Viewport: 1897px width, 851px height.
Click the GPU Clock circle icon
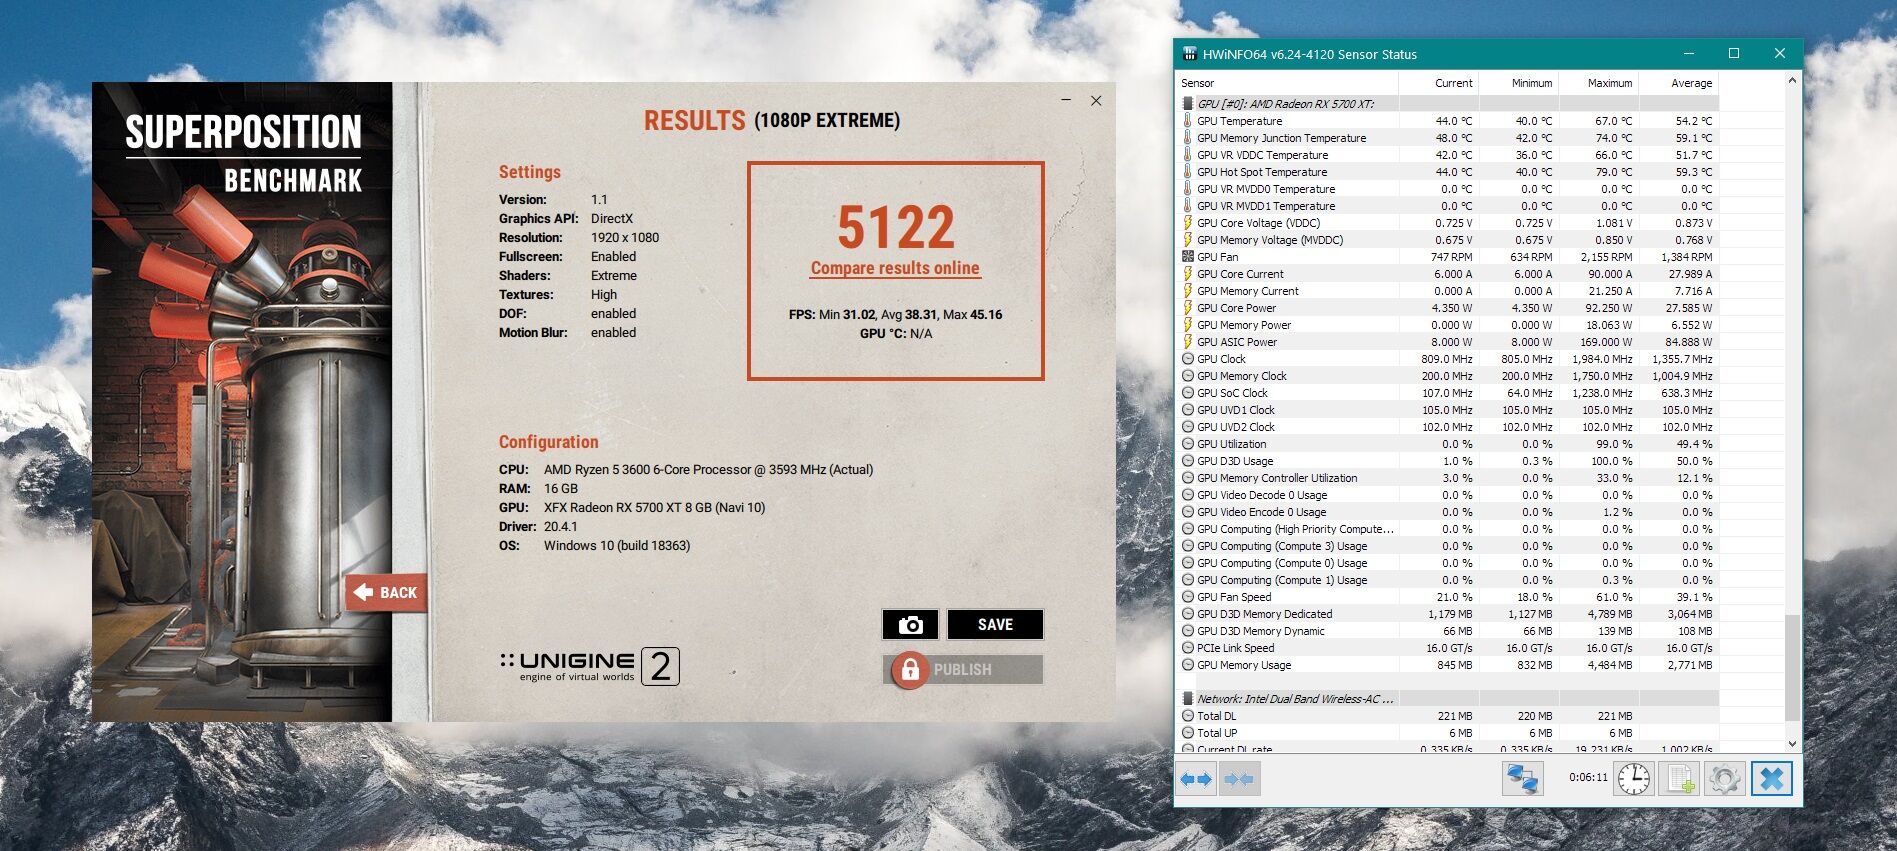1188,359
